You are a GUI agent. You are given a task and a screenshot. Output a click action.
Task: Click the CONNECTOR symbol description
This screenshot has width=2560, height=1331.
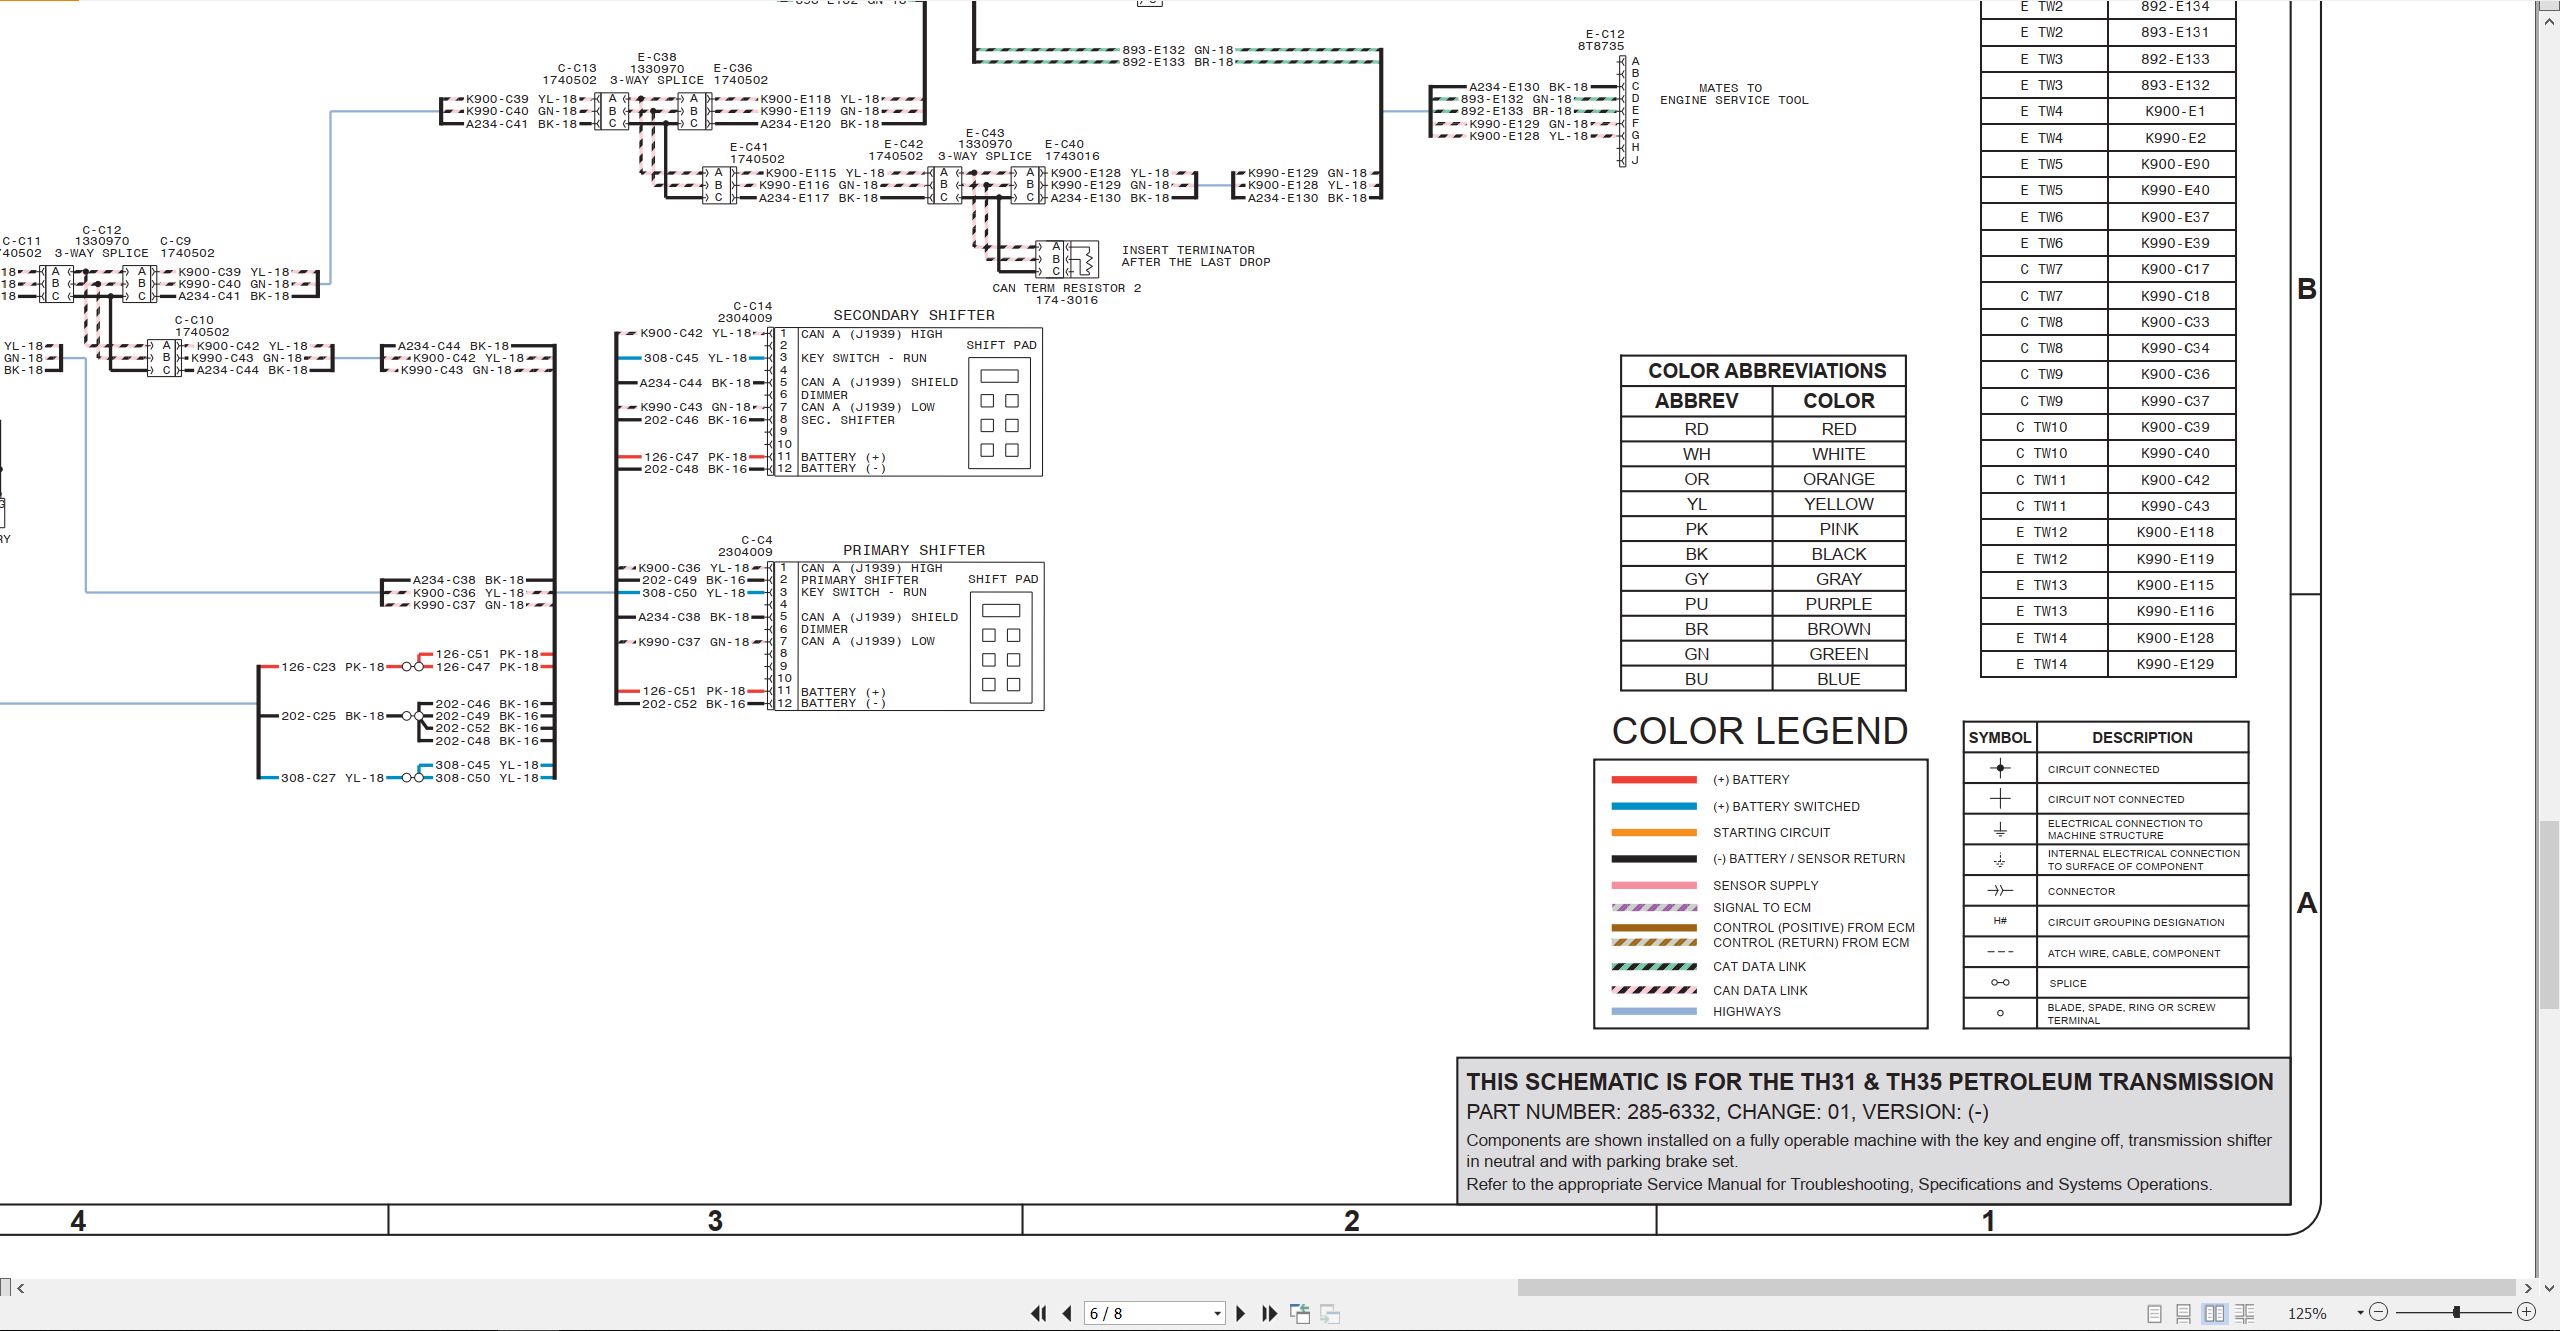[2081, 891]
